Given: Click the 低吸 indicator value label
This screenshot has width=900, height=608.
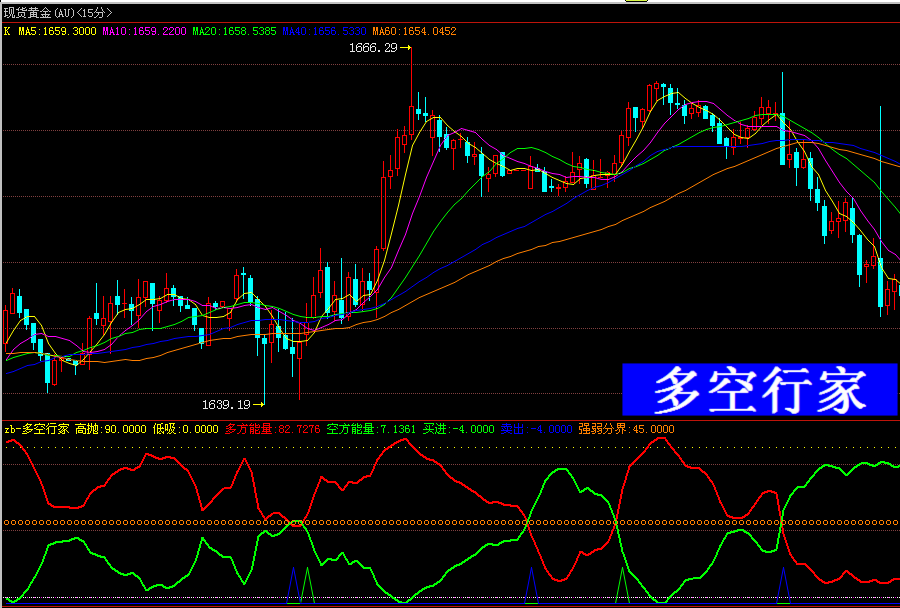Looking at the screenshot, I should click(185, 429).
